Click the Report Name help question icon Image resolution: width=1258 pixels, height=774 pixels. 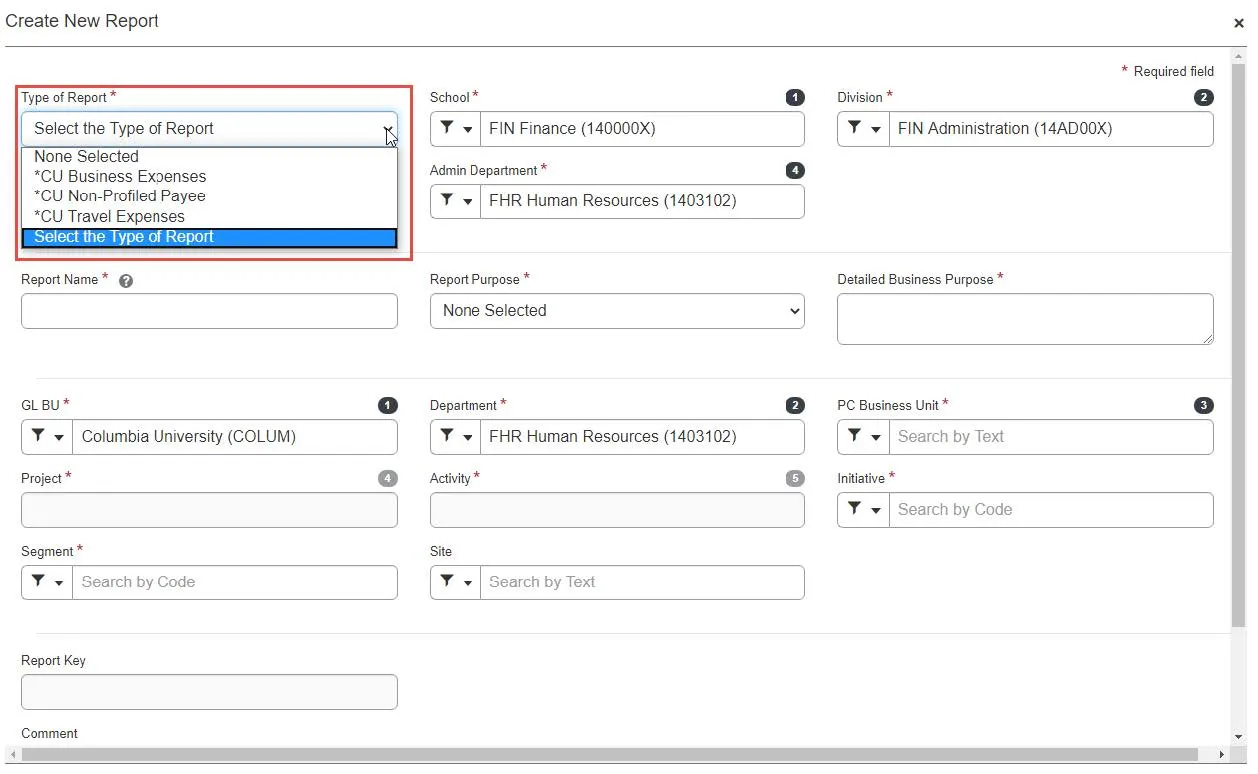coord(125,281)
